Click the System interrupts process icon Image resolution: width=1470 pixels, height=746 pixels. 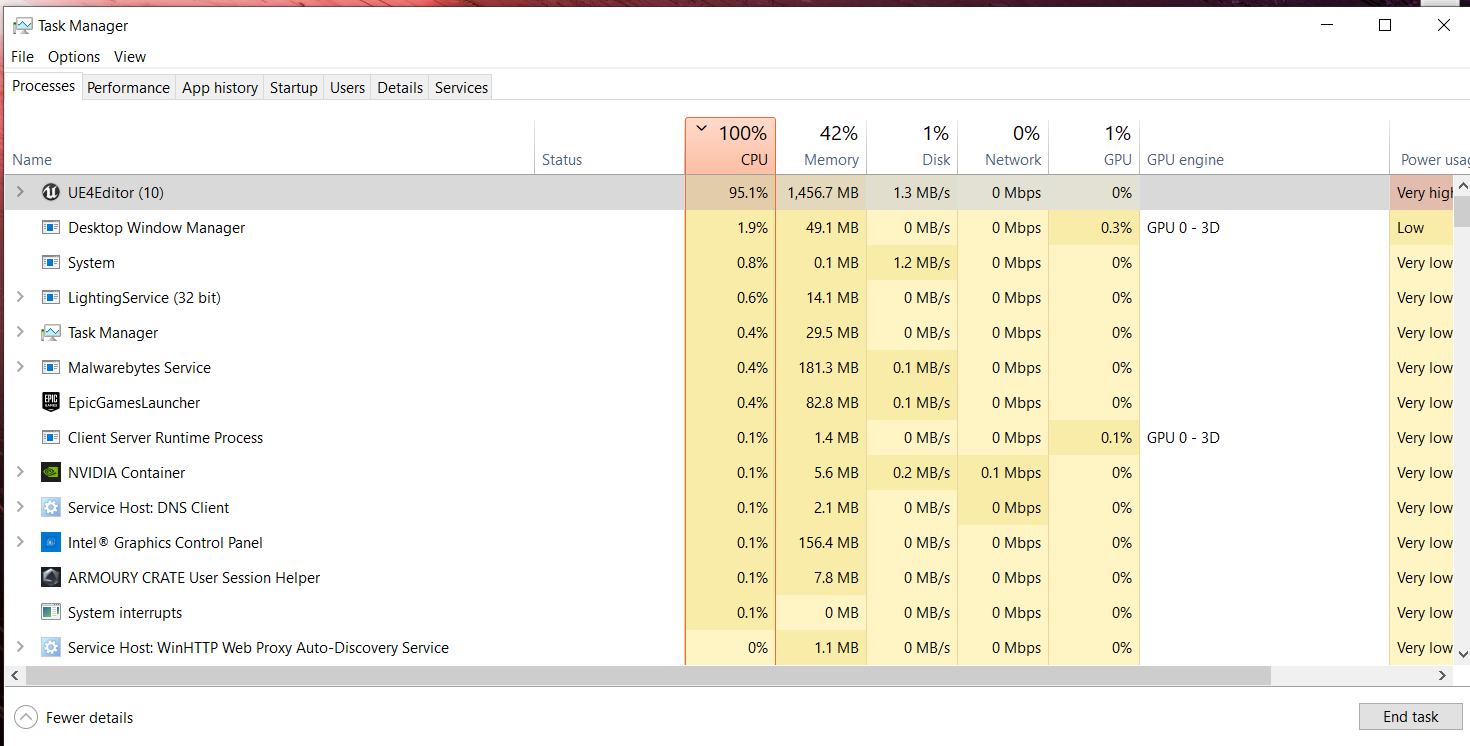(x=51, y=612)
